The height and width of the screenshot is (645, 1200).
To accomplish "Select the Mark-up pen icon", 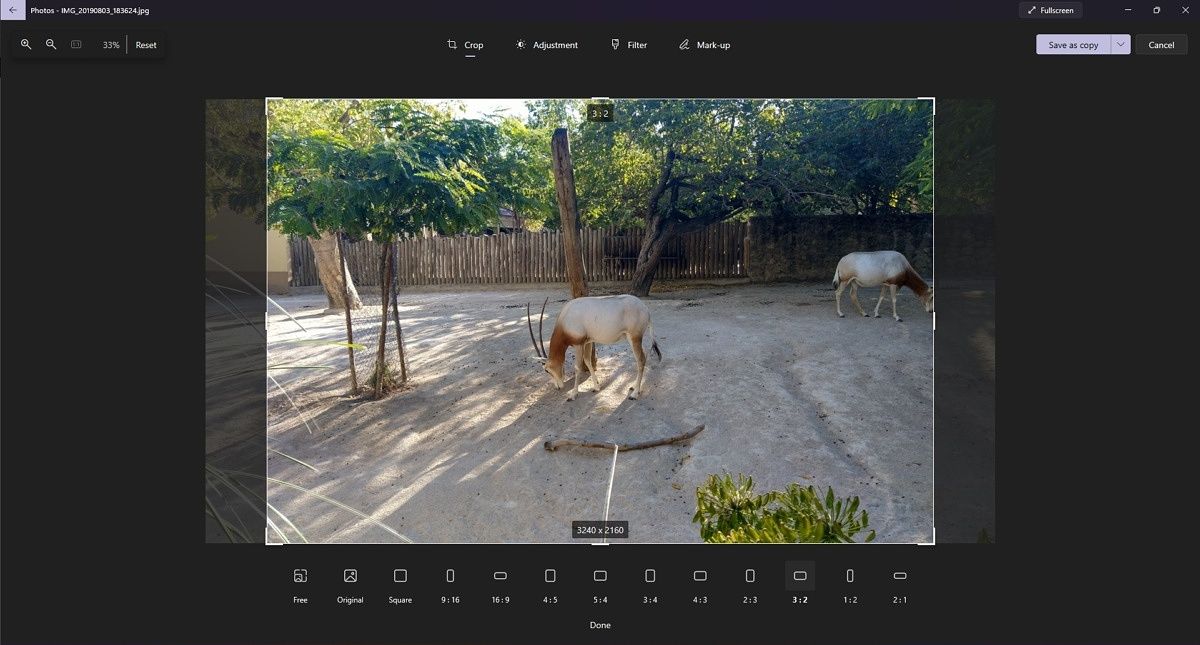I will [683, 44].
